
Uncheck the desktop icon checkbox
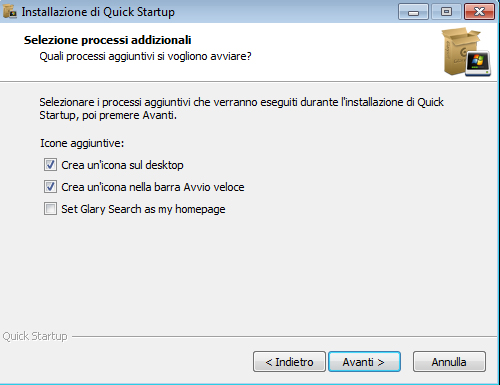(x=50, y=165)
